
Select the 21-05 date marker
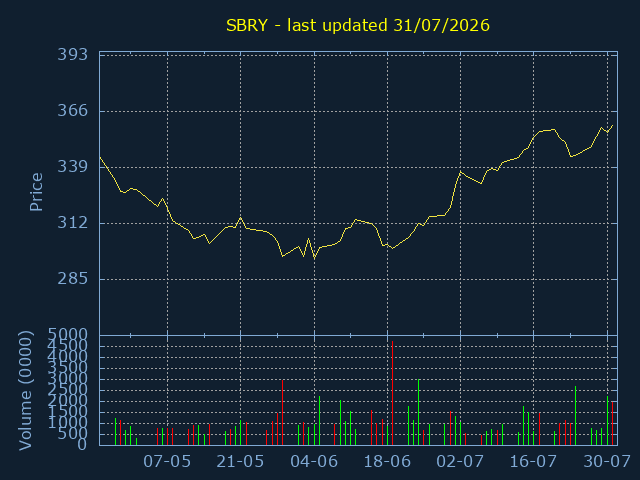pyautogui.click(x=240, y=462)
